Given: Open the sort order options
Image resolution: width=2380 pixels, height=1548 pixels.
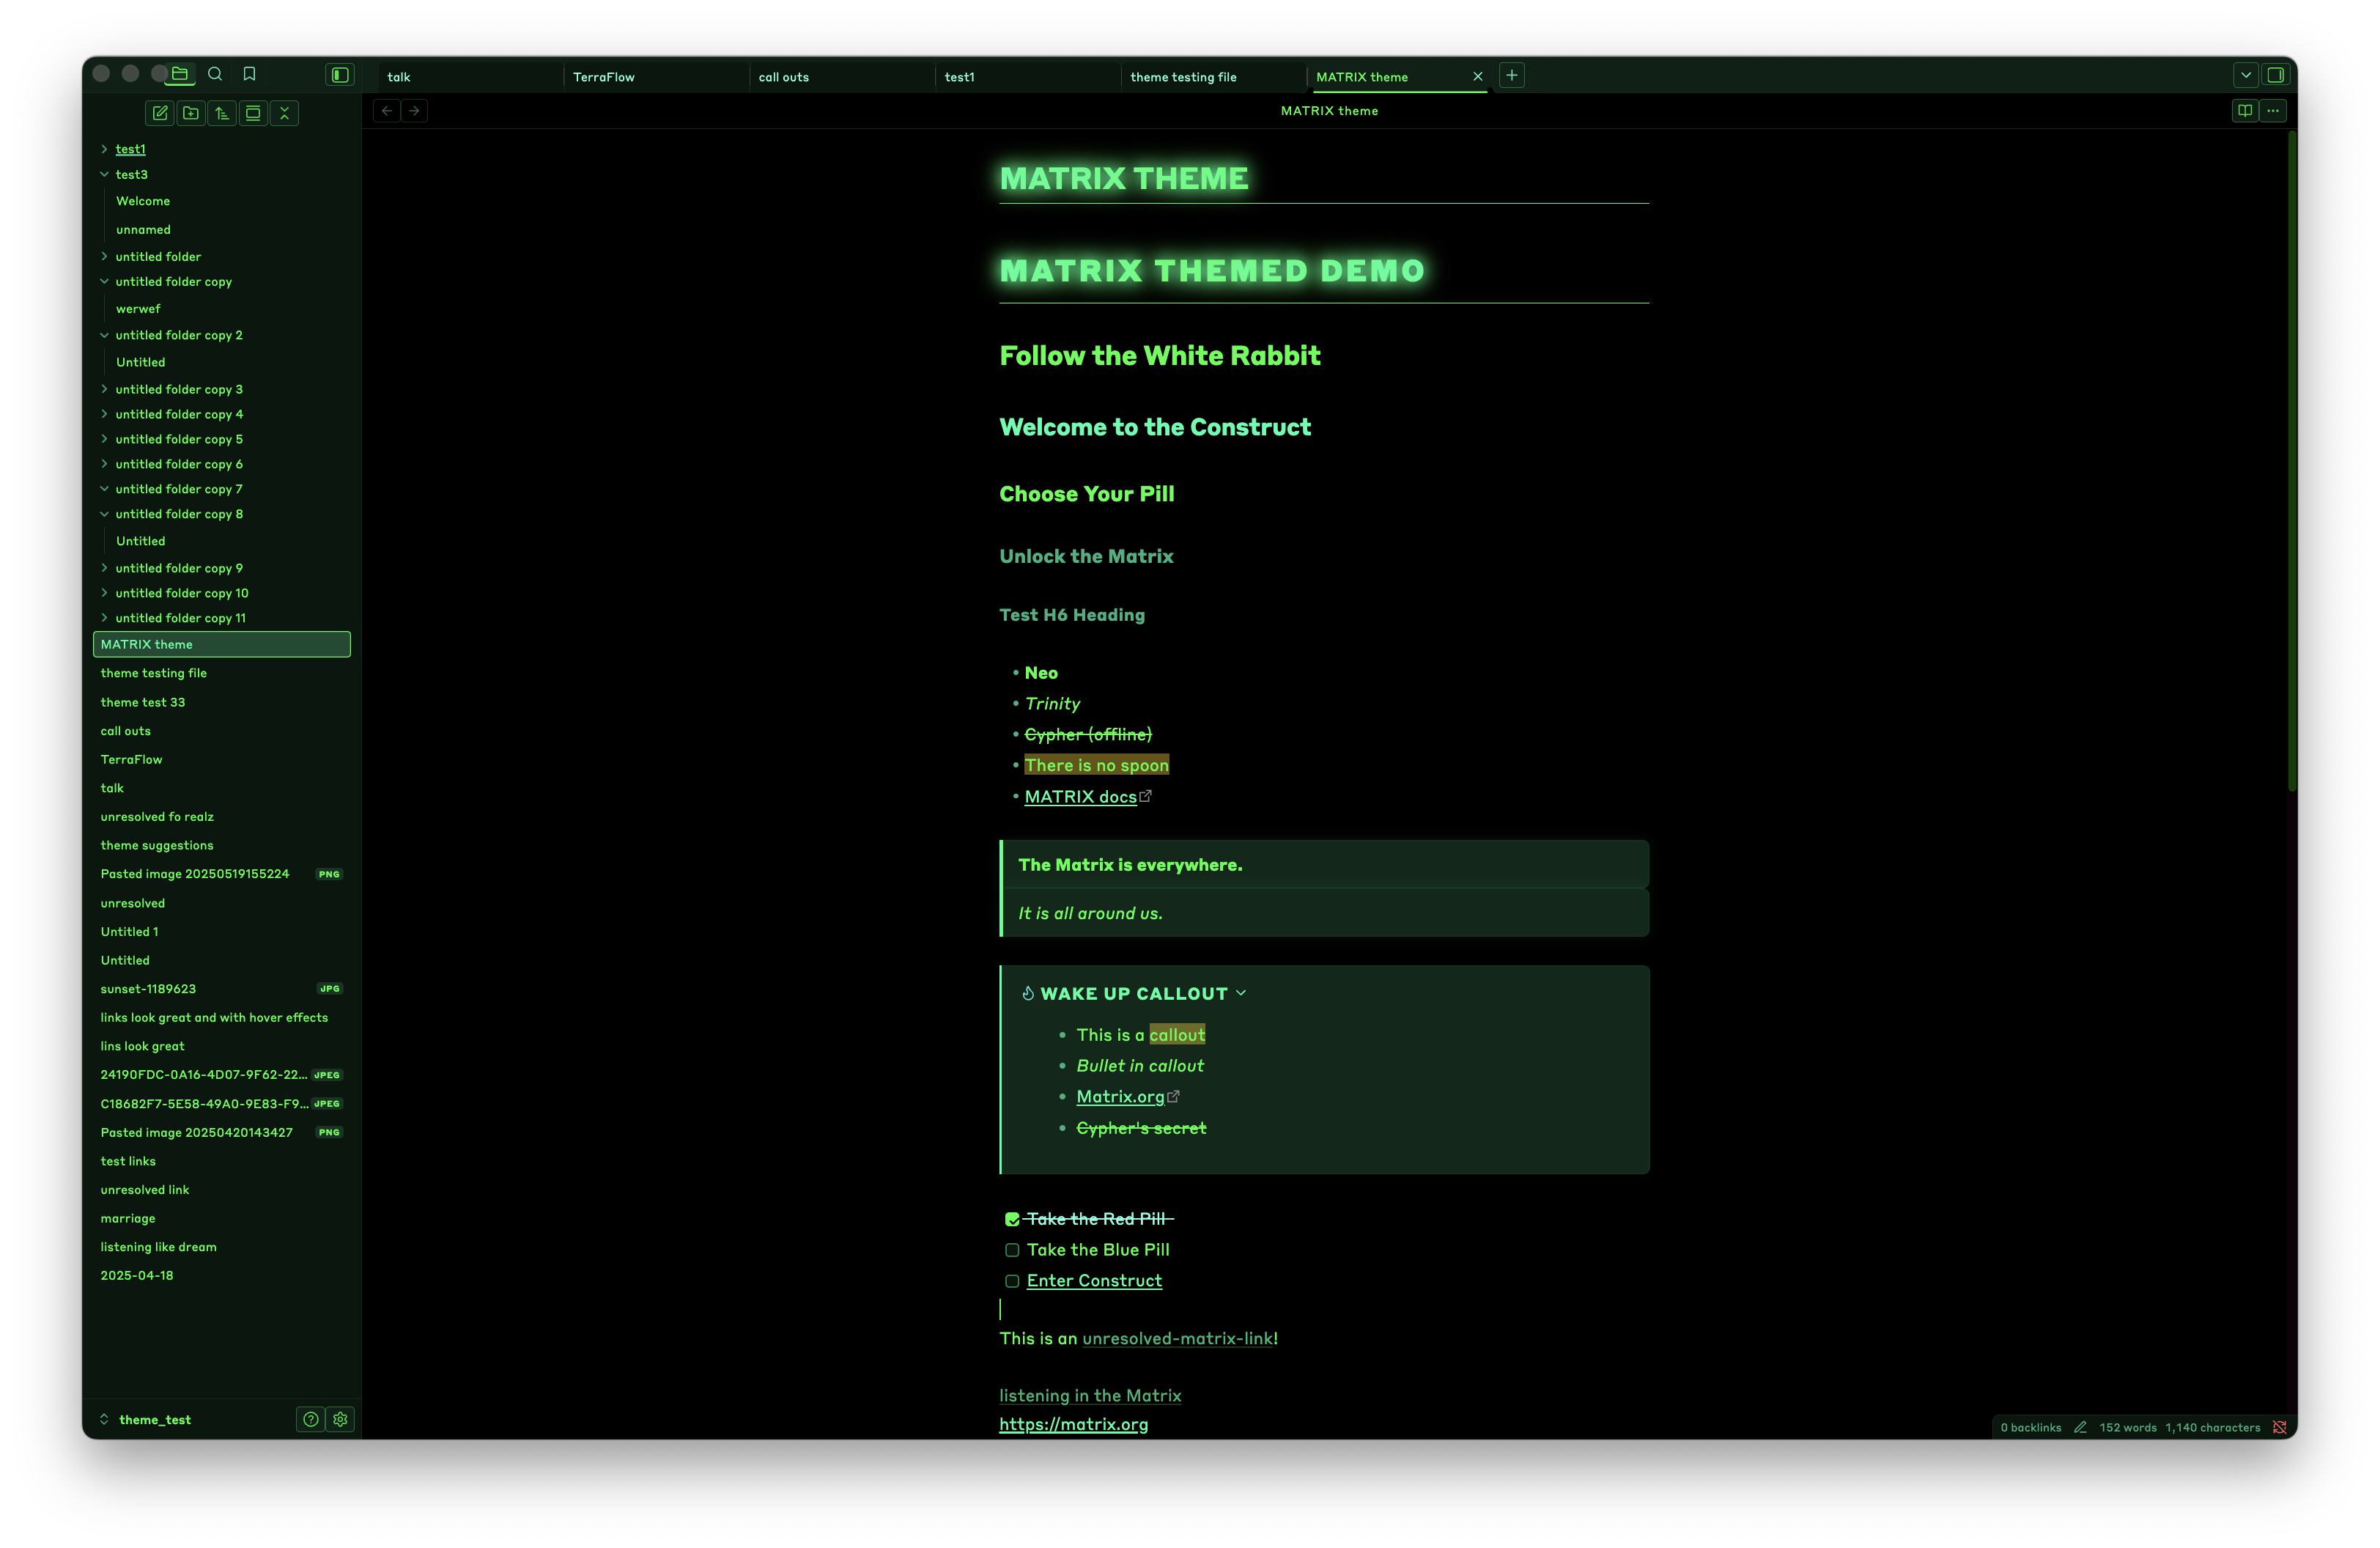Looking at the screenshot, I should click(222, 113).
